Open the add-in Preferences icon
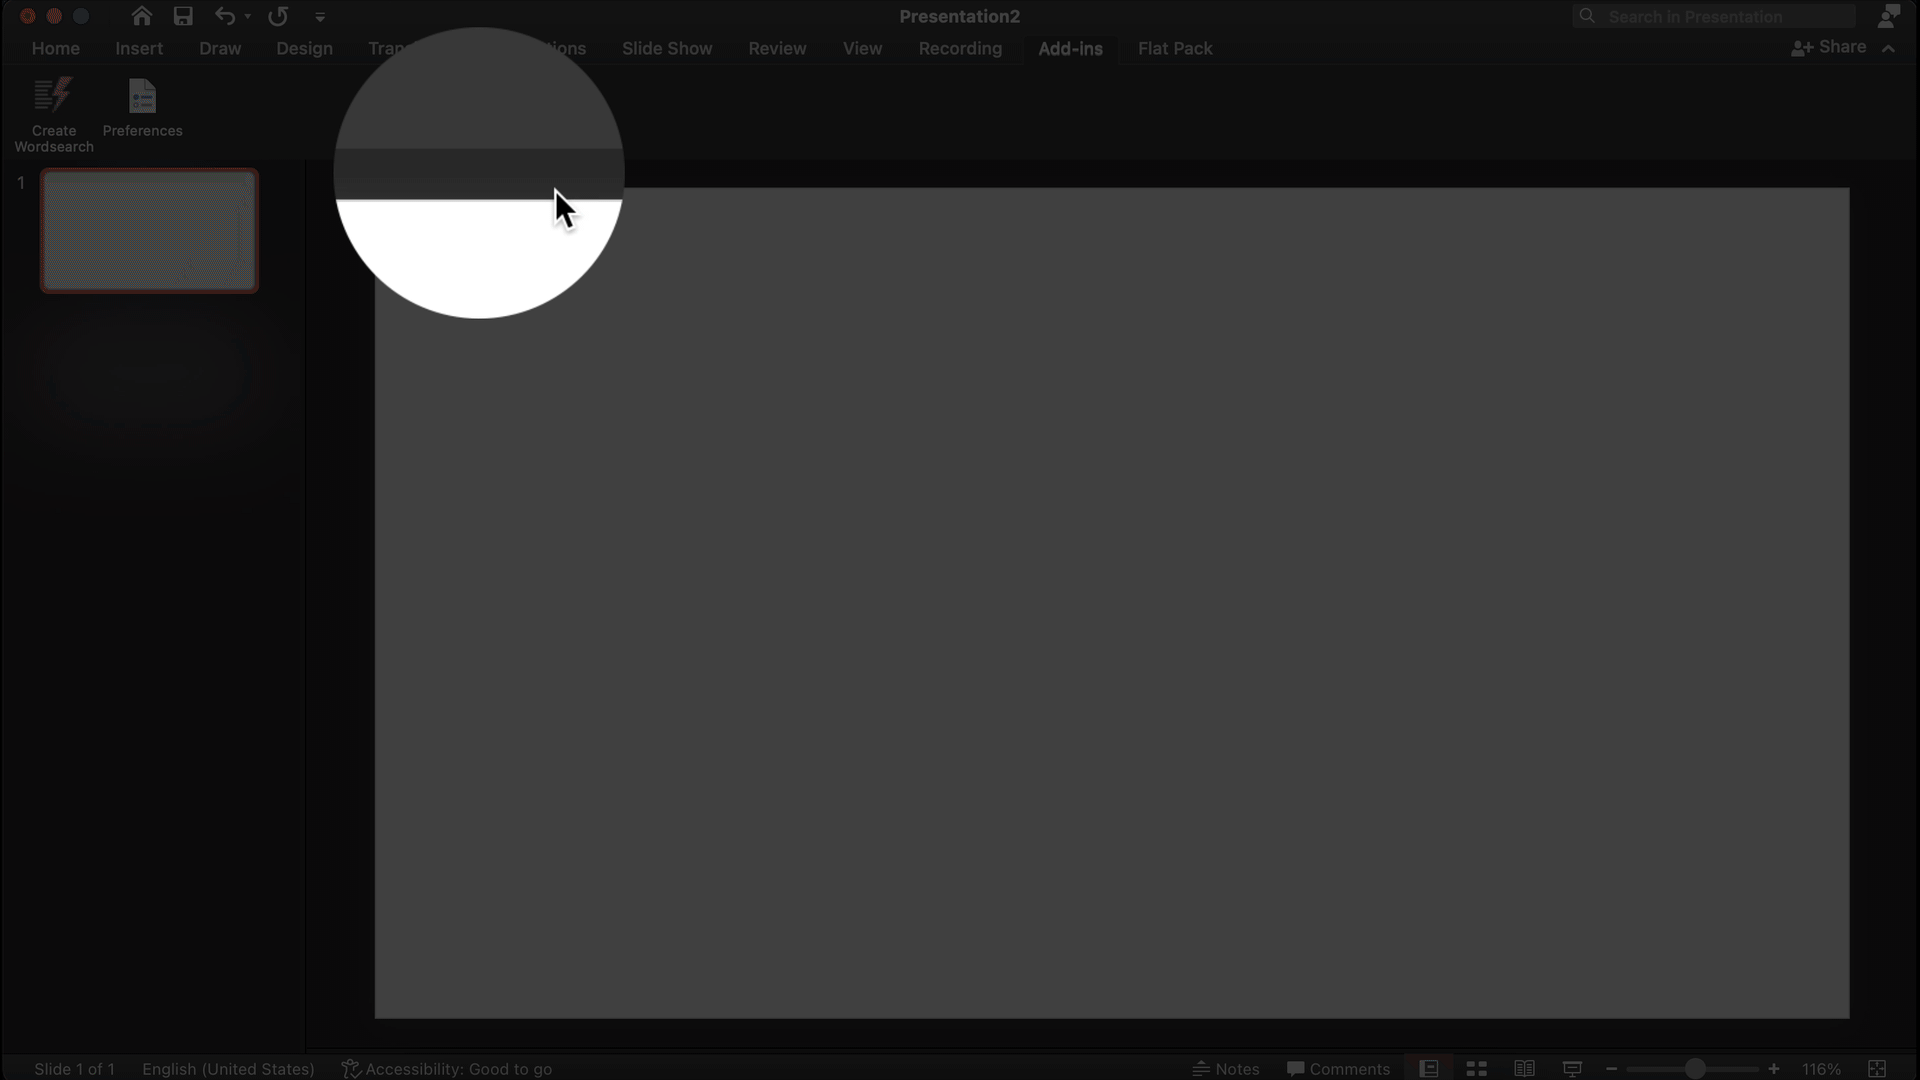The image size is (1920, 1080). coord(142,107)
